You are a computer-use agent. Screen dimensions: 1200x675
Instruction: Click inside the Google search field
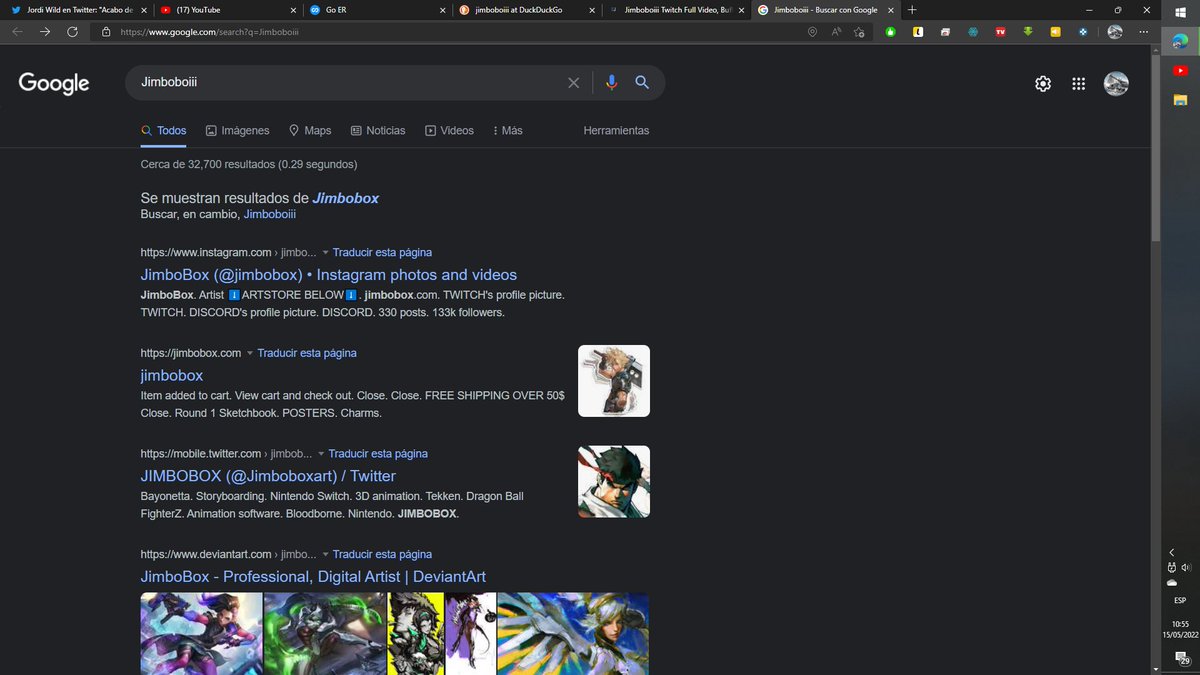pos(350,83)
